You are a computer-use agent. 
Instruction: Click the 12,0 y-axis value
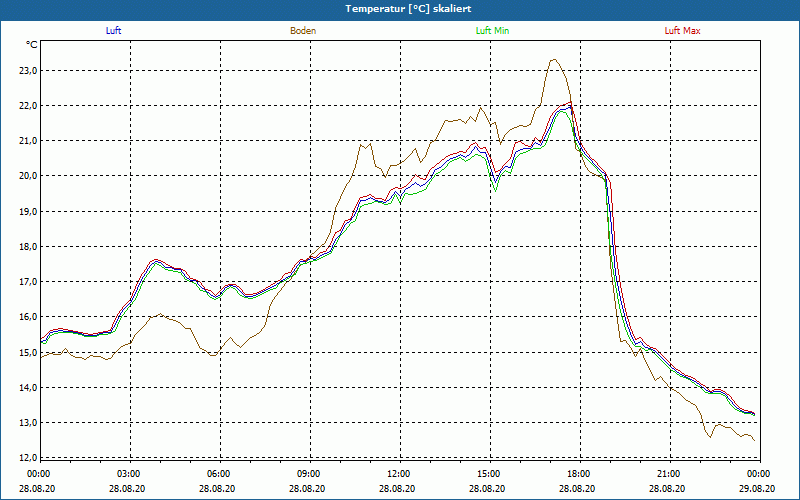pos(28,458)
